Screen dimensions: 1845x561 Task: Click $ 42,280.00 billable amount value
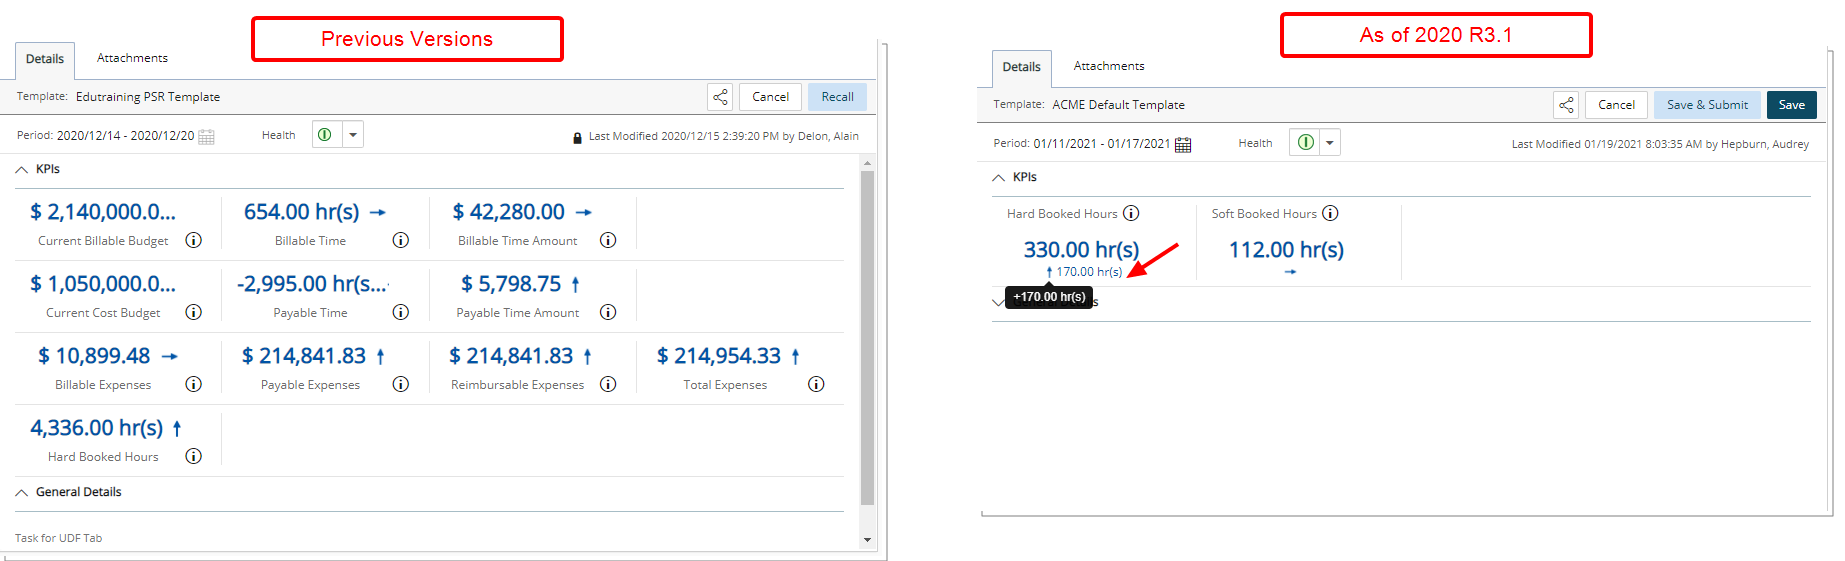508,212
